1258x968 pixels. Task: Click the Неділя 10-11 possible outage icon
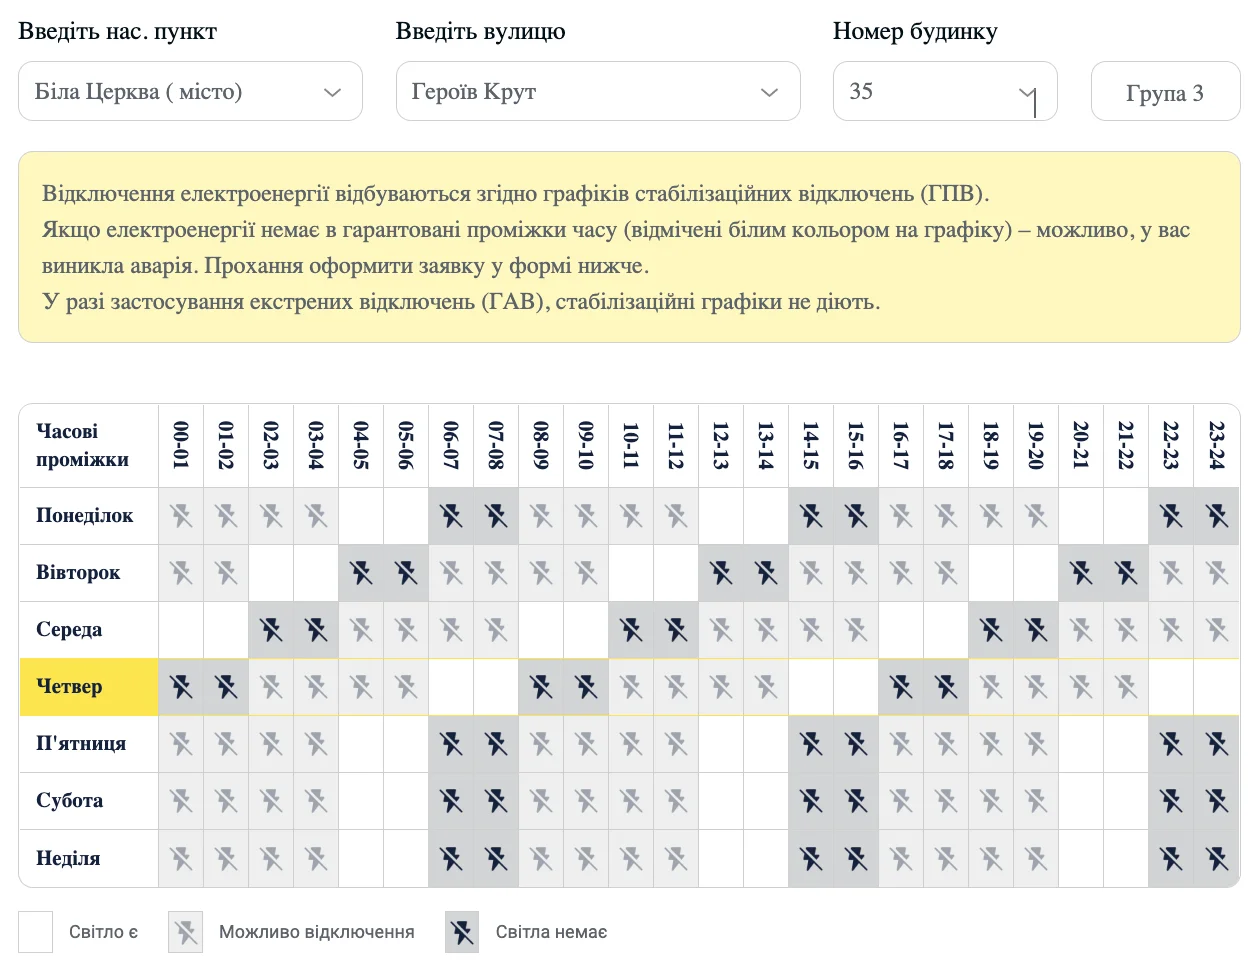pyautogui.click(x=631, y=858)
